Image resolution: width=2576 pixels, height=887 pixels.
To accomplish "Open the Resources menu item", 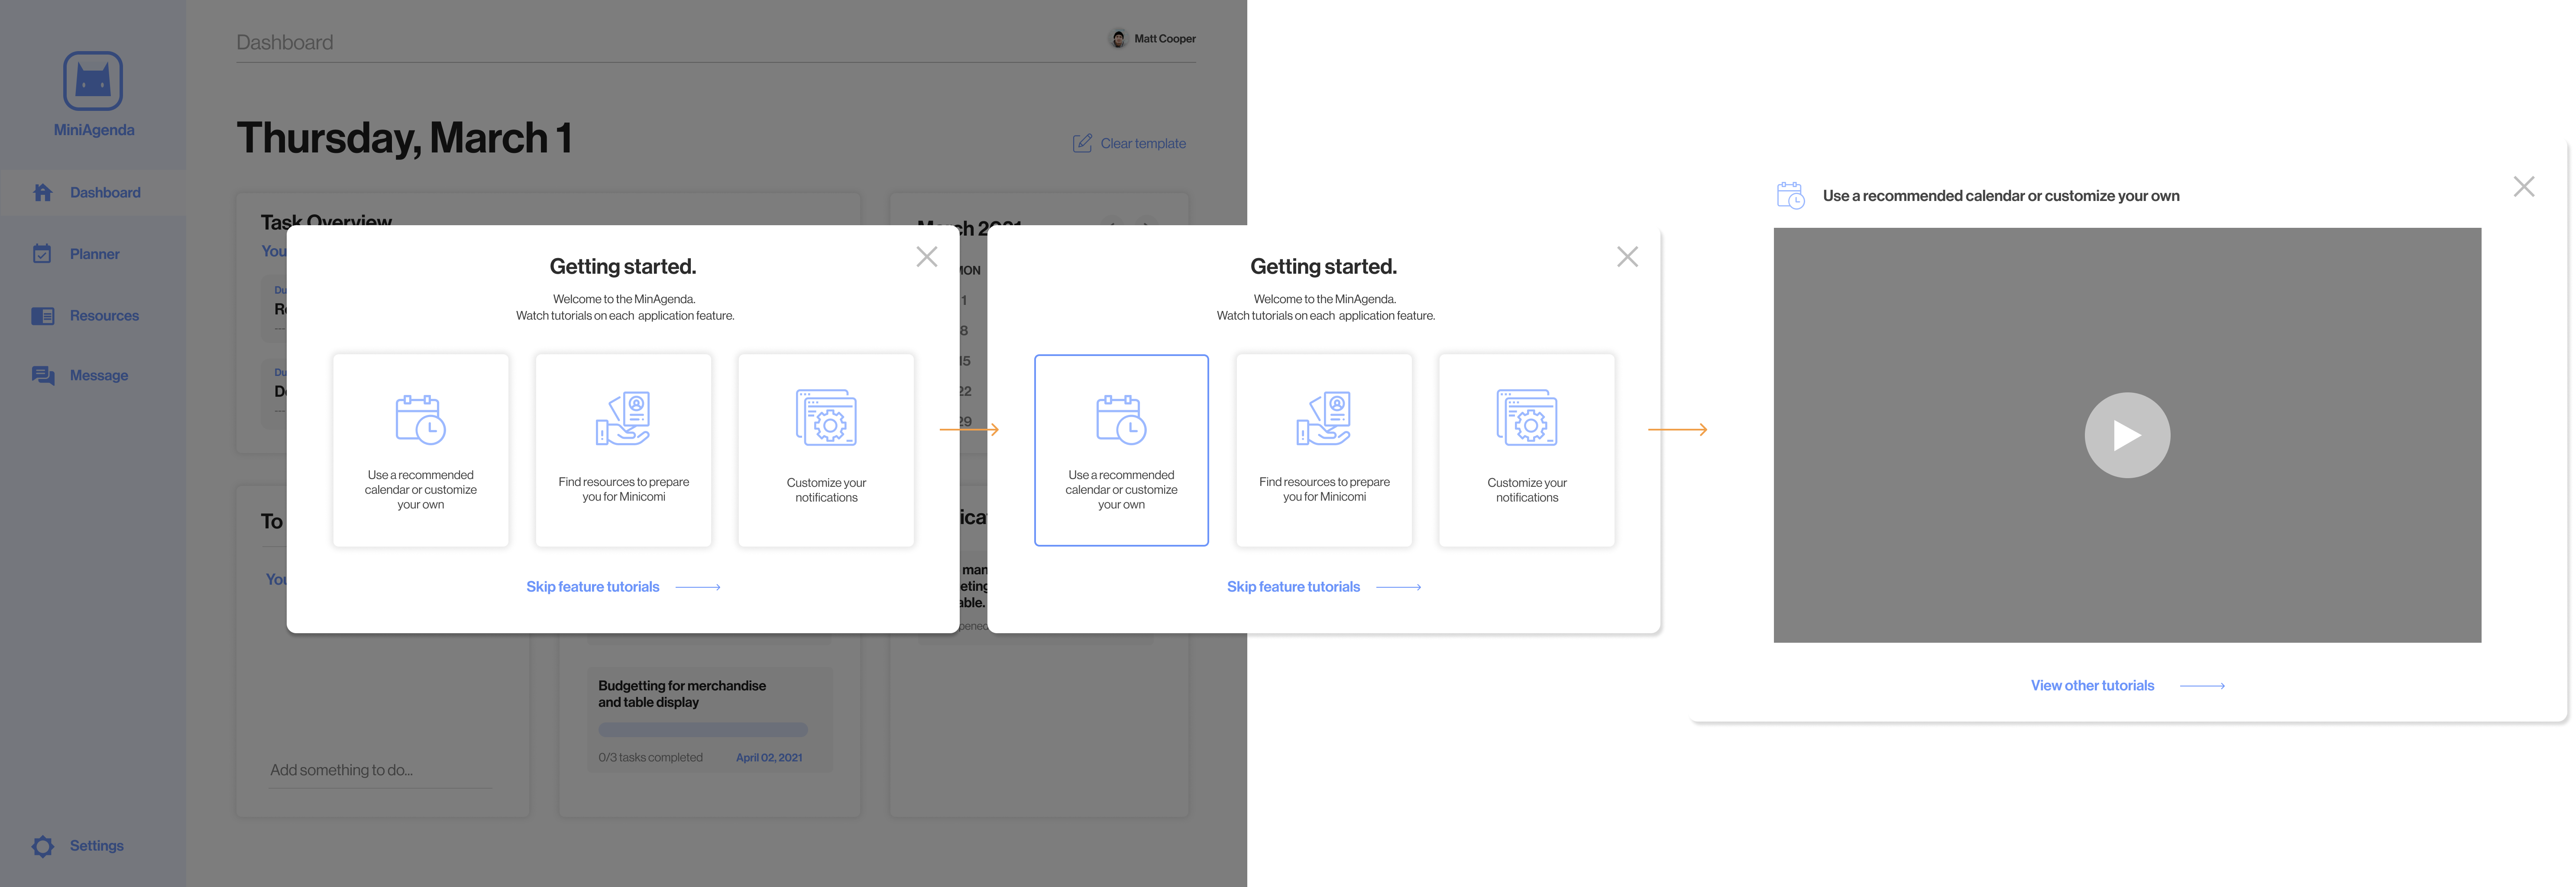I will pos(104,316).
